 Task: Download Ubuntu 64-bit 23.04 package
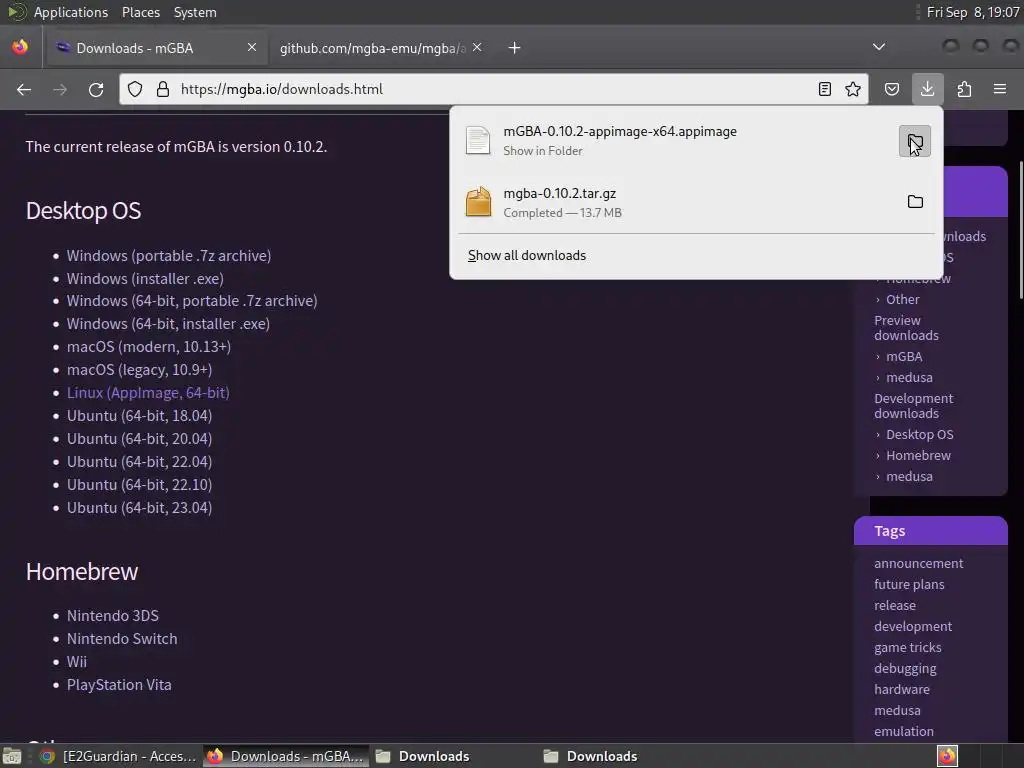[x=140, y=507]
